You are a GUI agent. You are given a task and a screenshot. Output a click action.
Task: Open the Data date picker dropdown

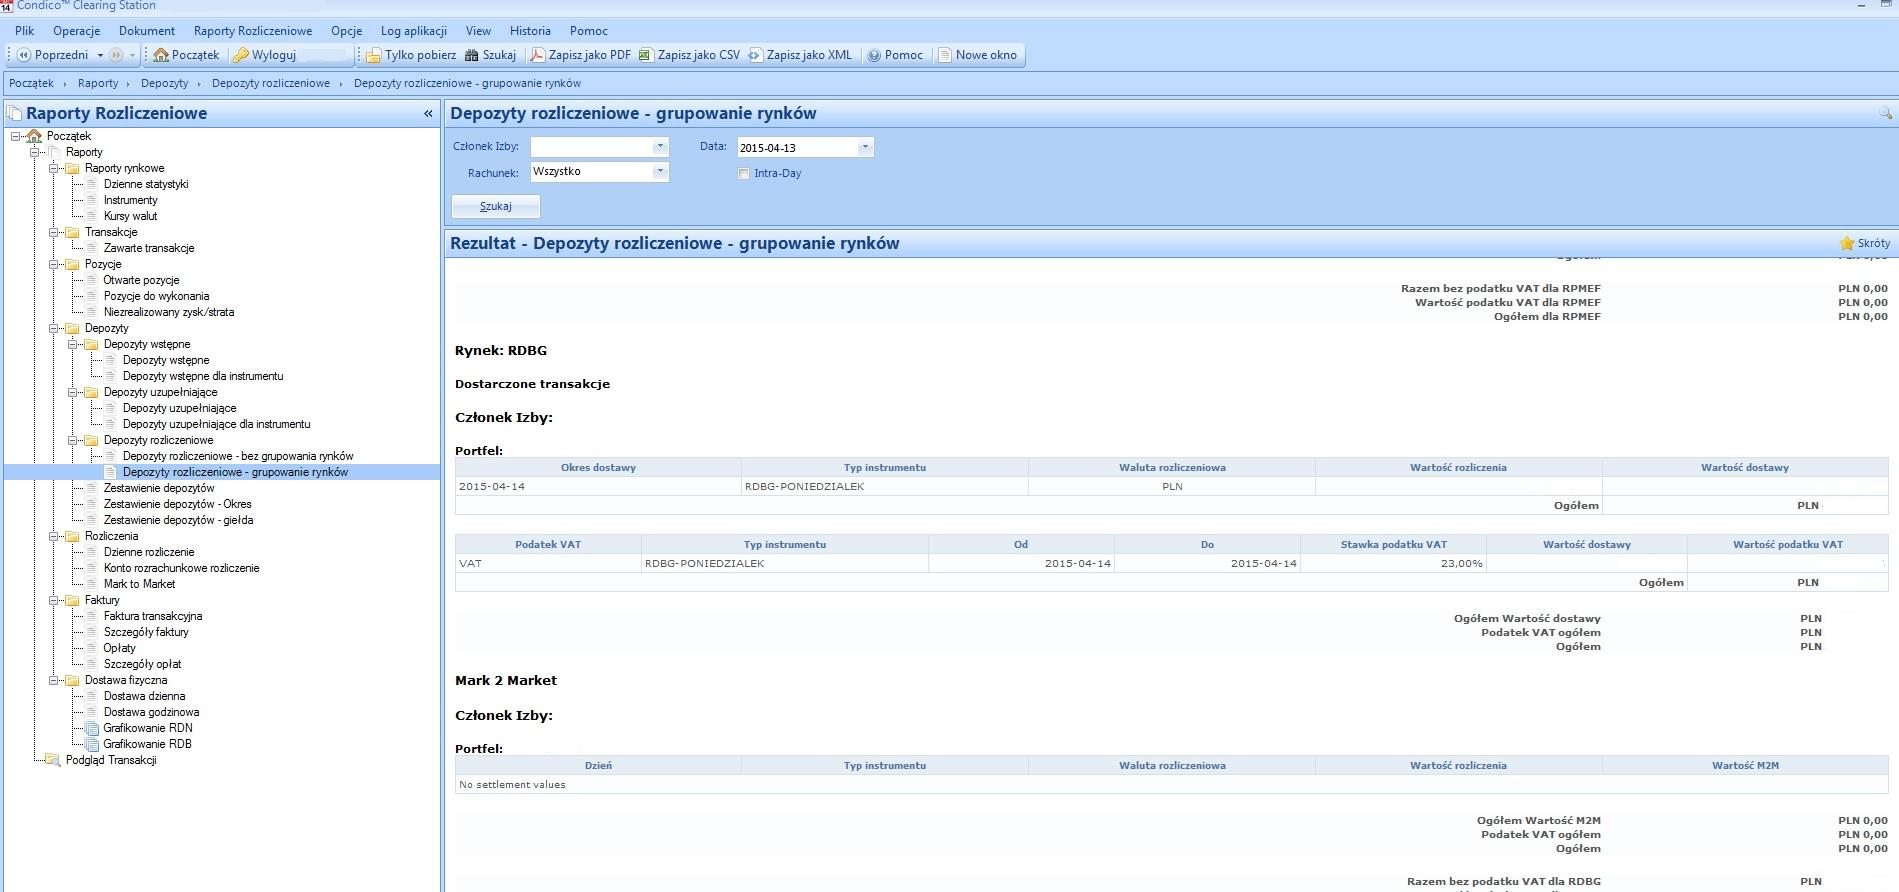(865, 148)
